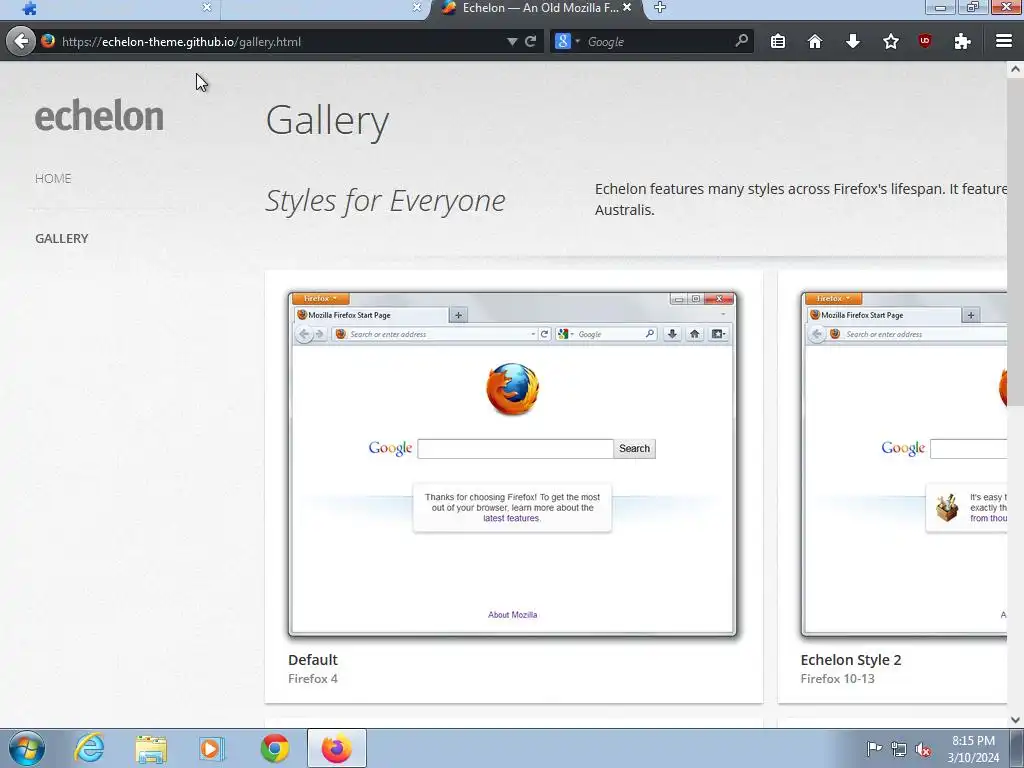
Task: Close the Echelon tab
Action: click(x=627, y=7)
